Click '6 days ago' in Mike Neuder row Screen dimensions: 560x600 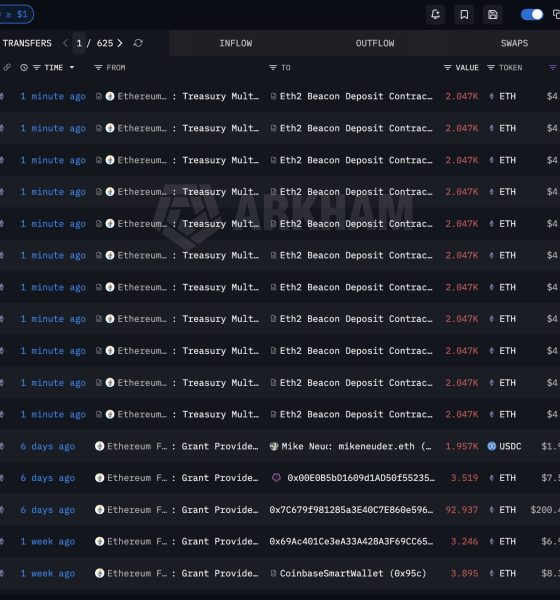(x=47, y=447)
